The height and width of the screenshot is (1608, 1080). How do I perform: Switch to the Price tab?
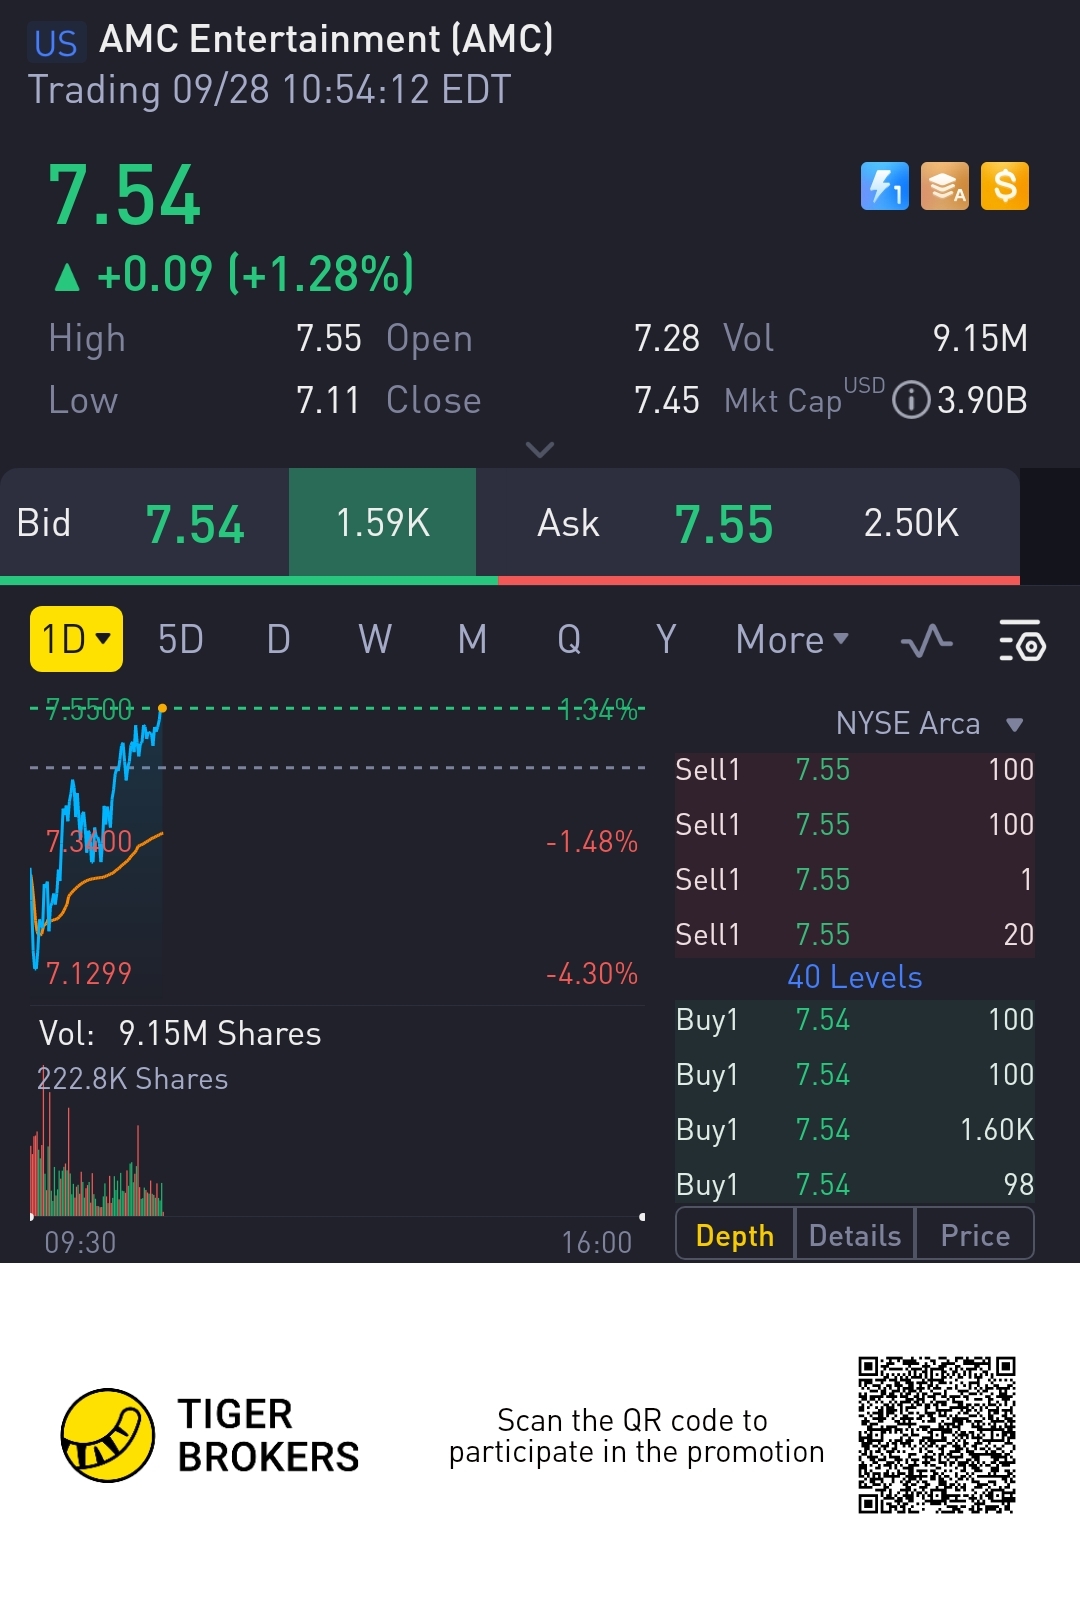(x=975, y=1235)
